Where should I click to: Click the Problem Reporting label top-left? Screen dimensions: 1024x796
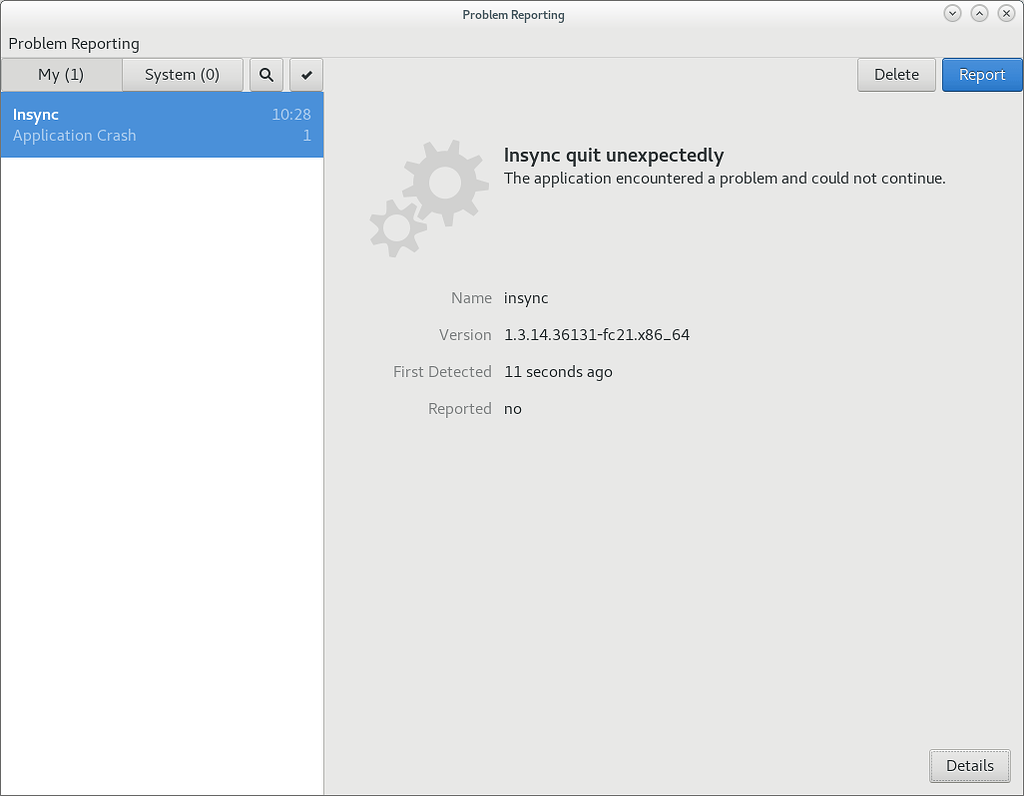pos(74,43)
